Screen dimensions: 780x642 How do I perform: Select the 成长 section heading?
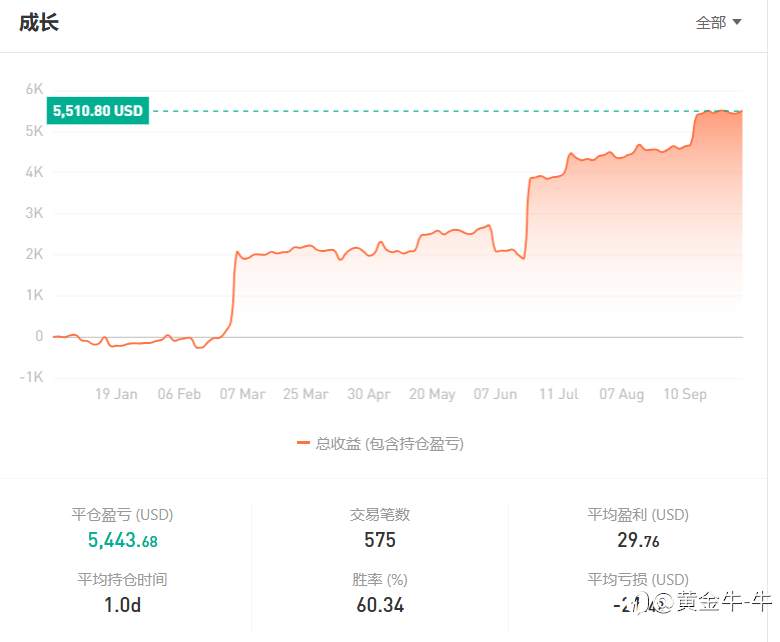tap(39, 22)
